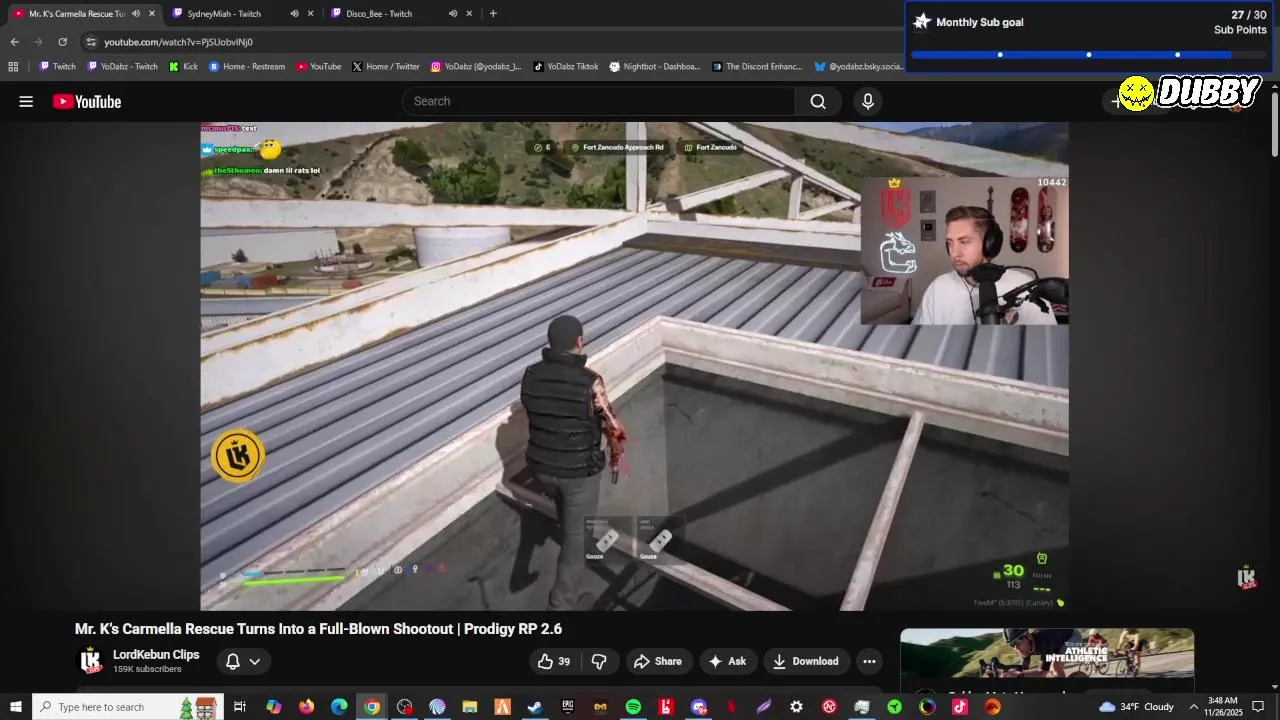Open the Windows notification center
The width and height of the screenshot is (1280, 720).
click(1258, 707)
